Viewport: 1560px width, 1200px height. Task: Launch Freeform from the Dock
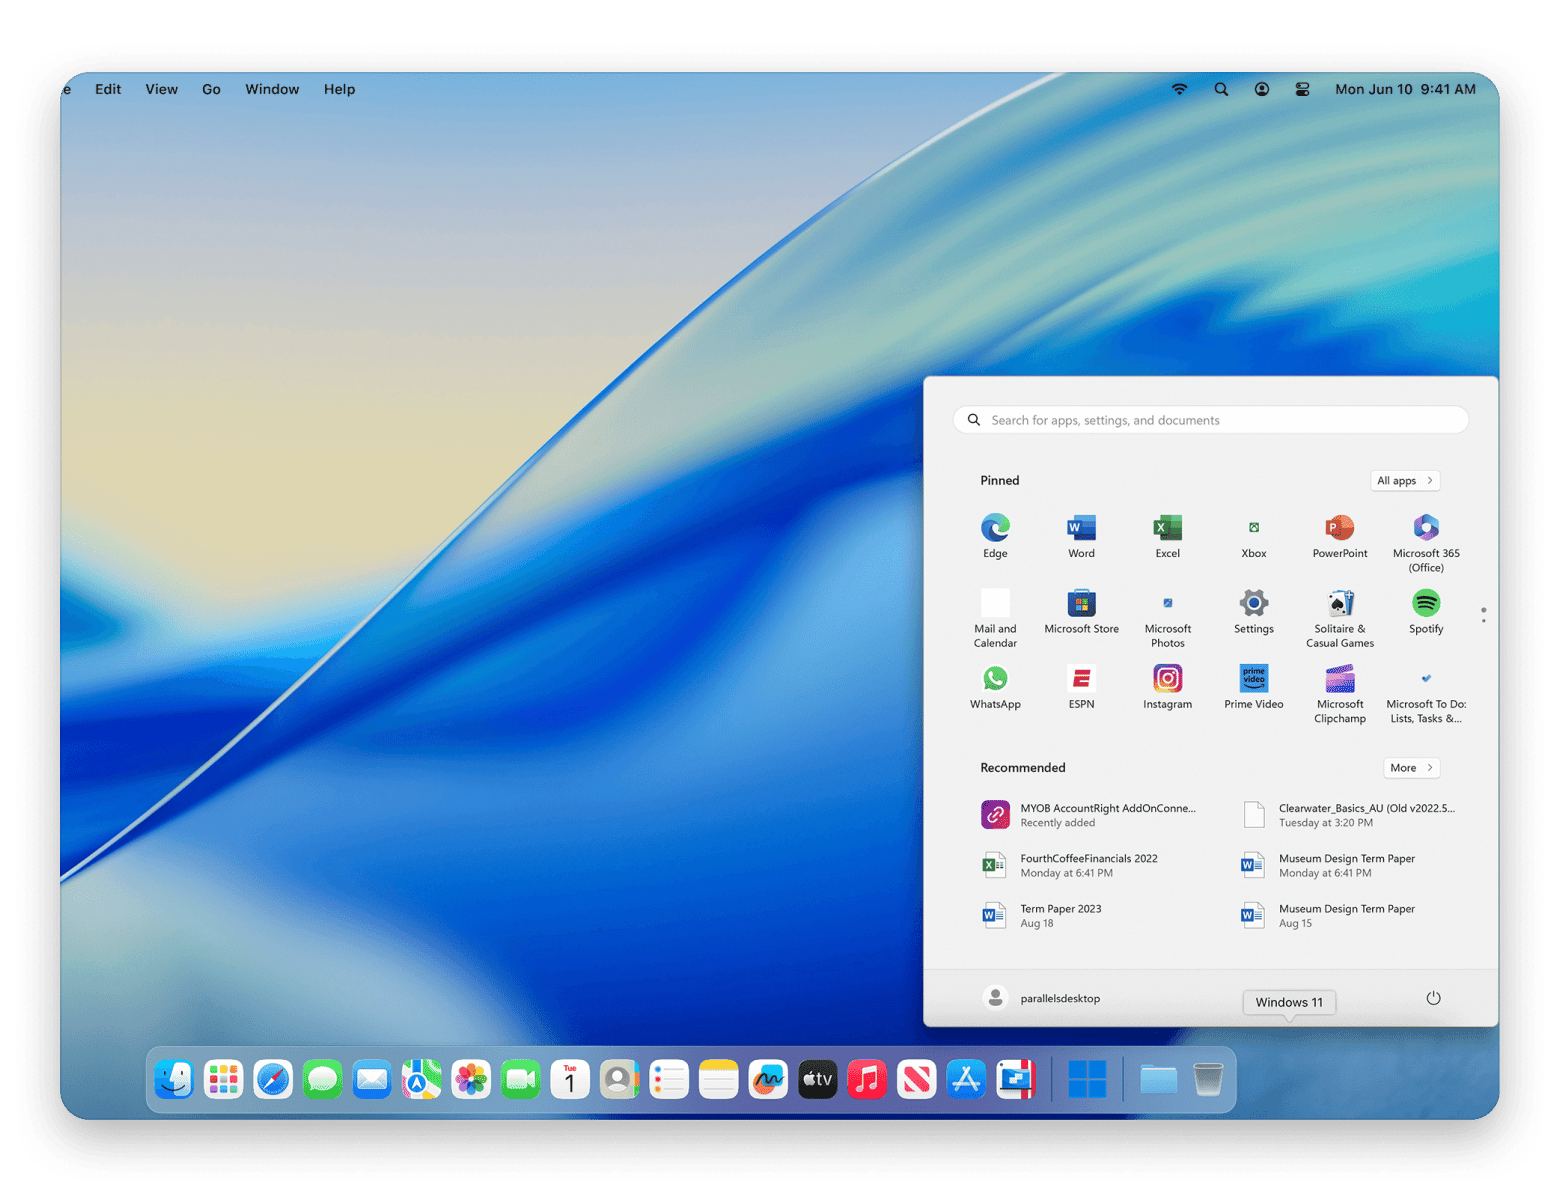pyautogui.click(x=768, y=1079)
